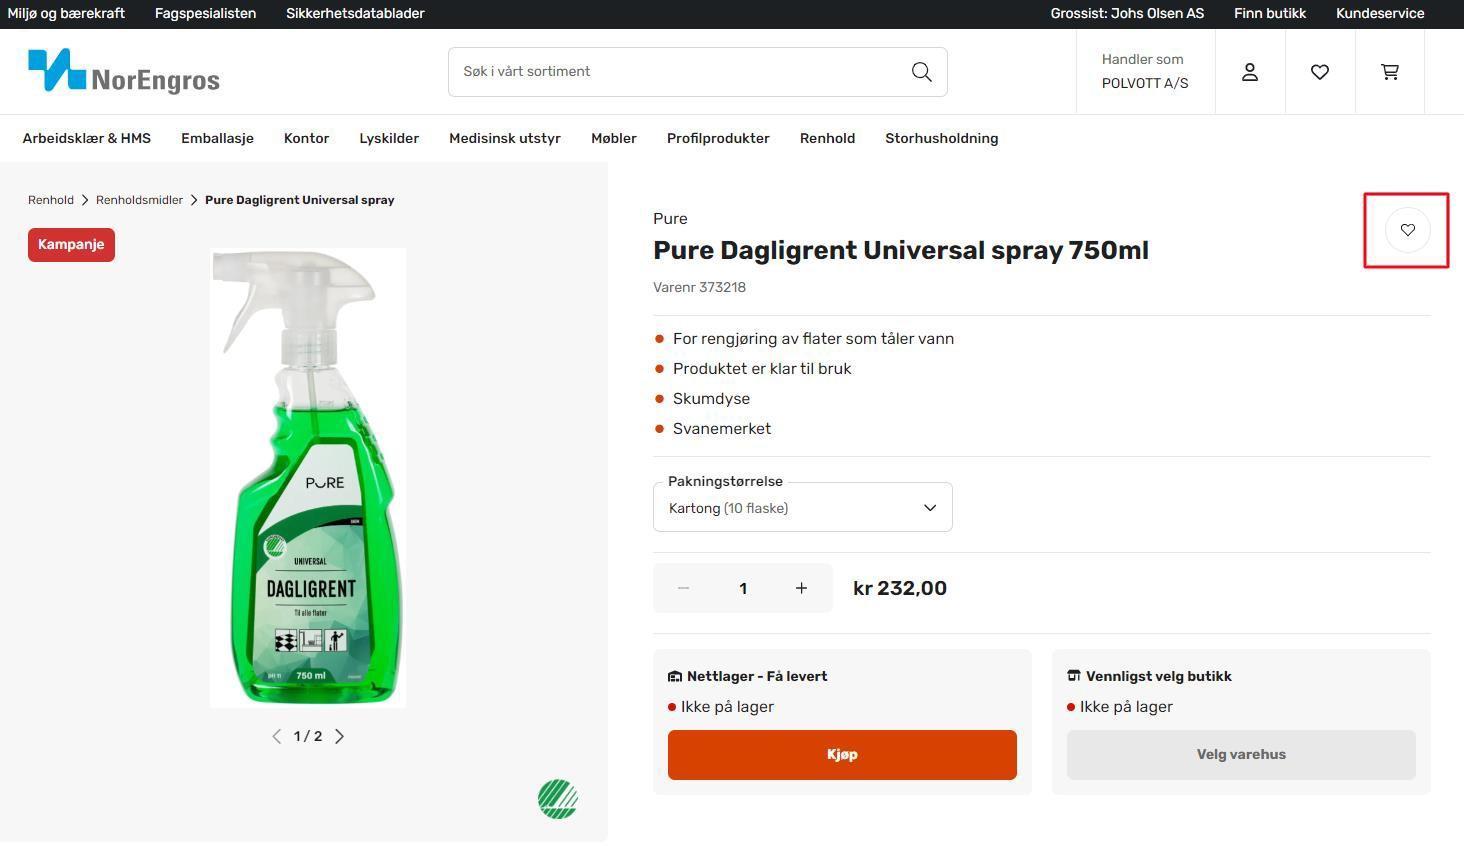Open the Renhold menu category
Screen dimensions: 1464x846
click(827, 139)
